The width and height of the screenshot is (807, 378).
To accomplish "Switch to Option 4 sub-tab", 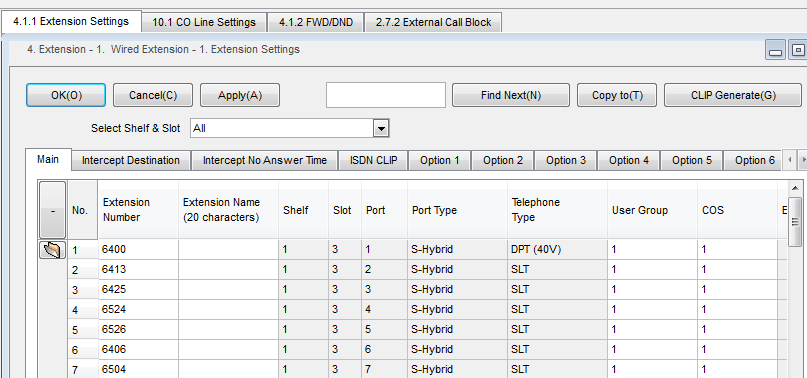I will click(x=629, y=160).
